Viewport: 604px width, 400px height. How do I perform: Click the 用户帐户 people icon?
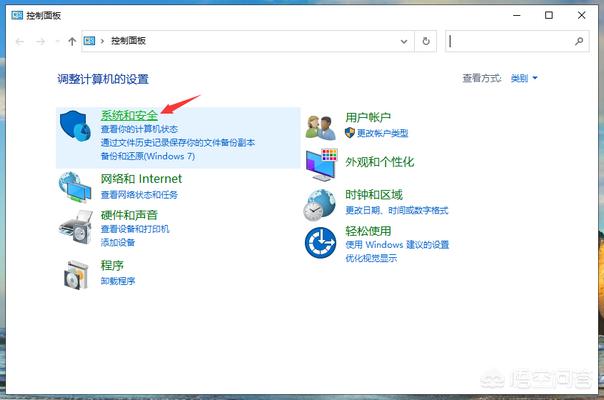click(321, 126)
